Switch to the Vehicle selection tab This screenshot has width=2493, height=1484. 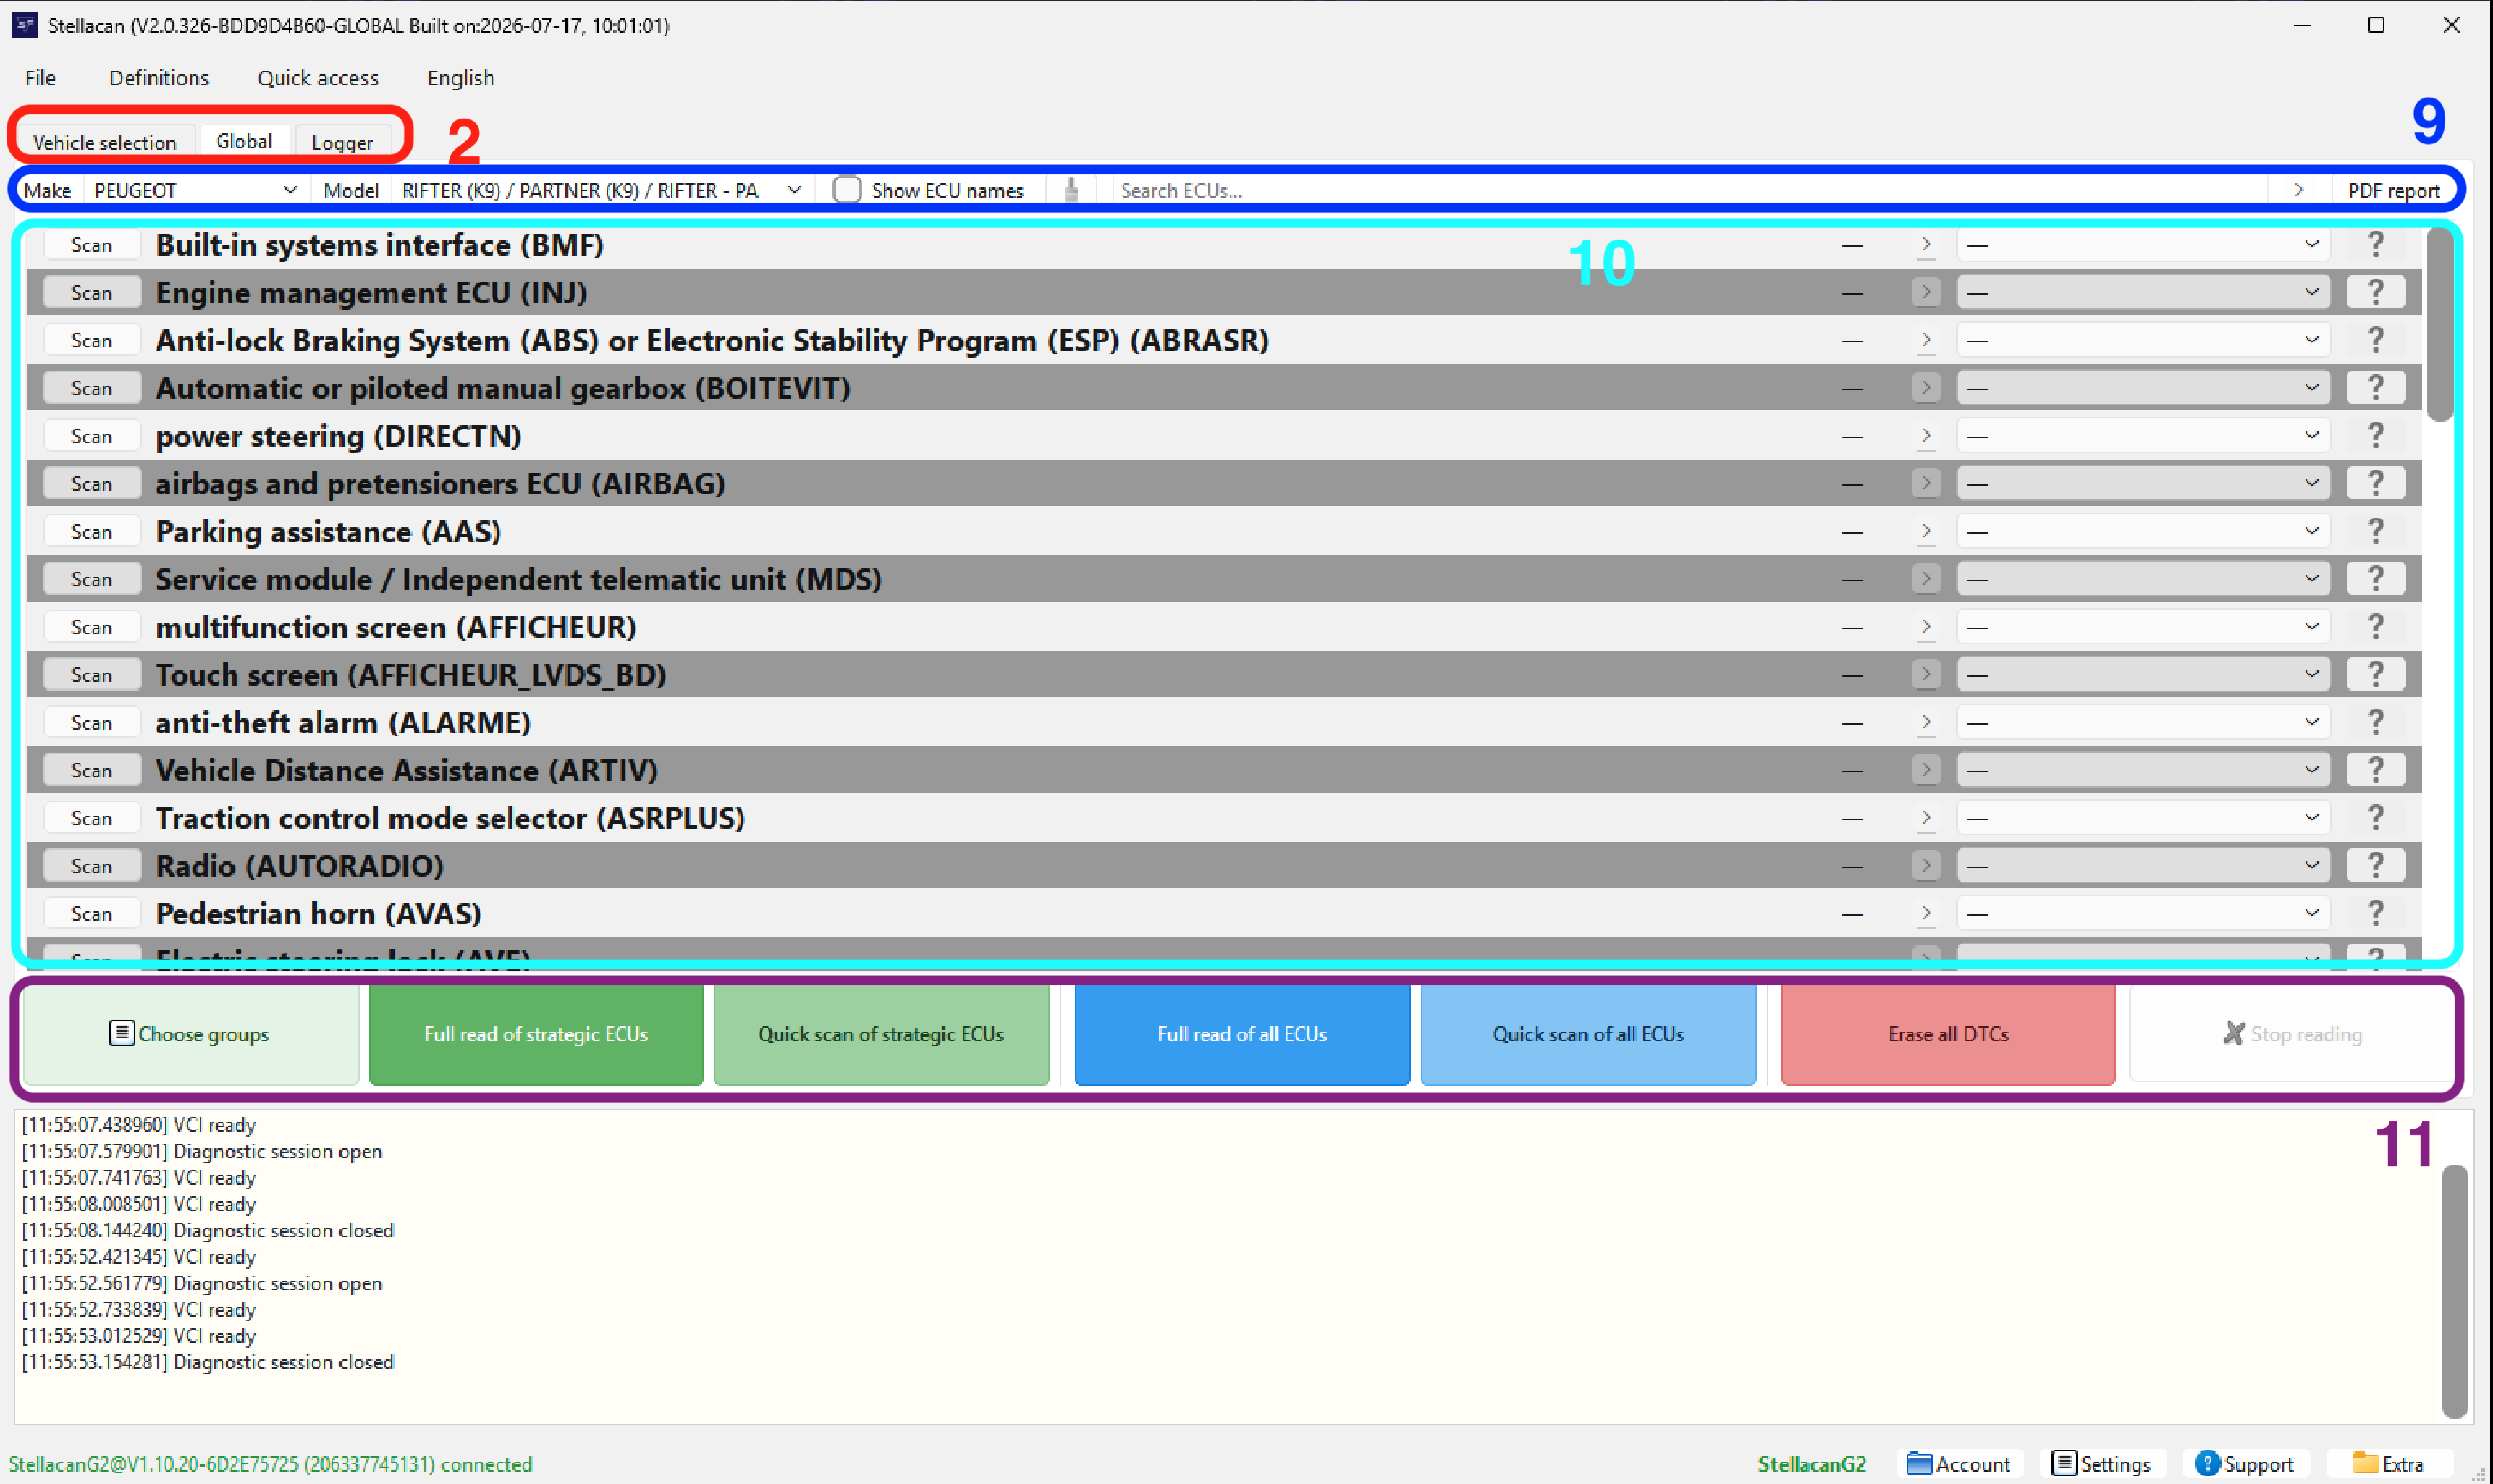tap(104, 142)
